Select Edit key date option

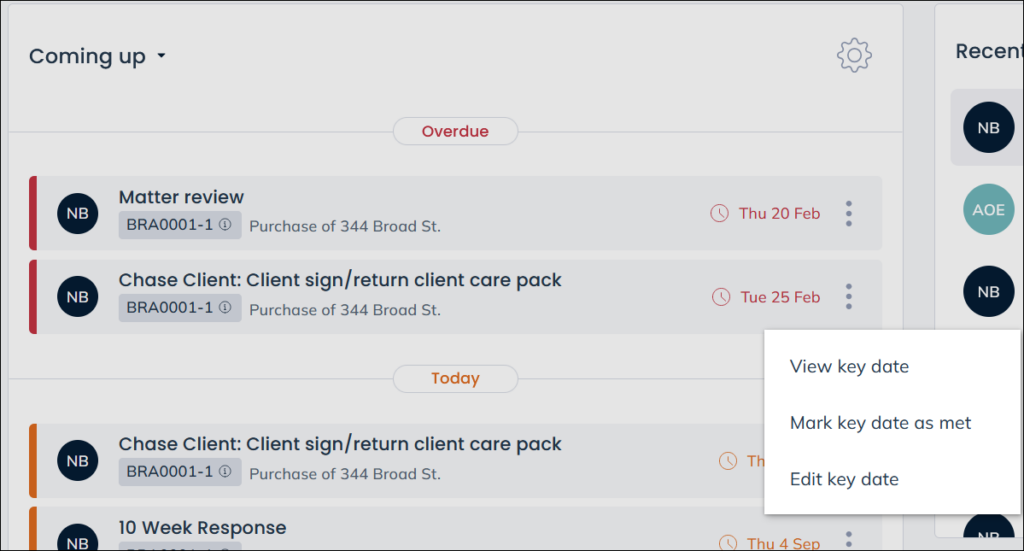[x=844, y=479]
